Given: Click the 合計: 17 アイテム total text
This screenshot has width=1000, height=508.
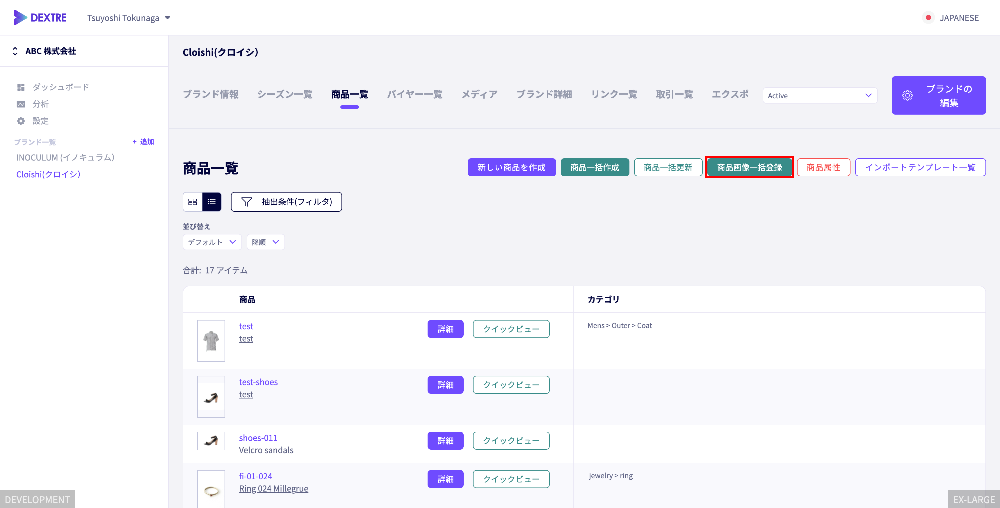Looking at the screenshot, I should point(215,270).
